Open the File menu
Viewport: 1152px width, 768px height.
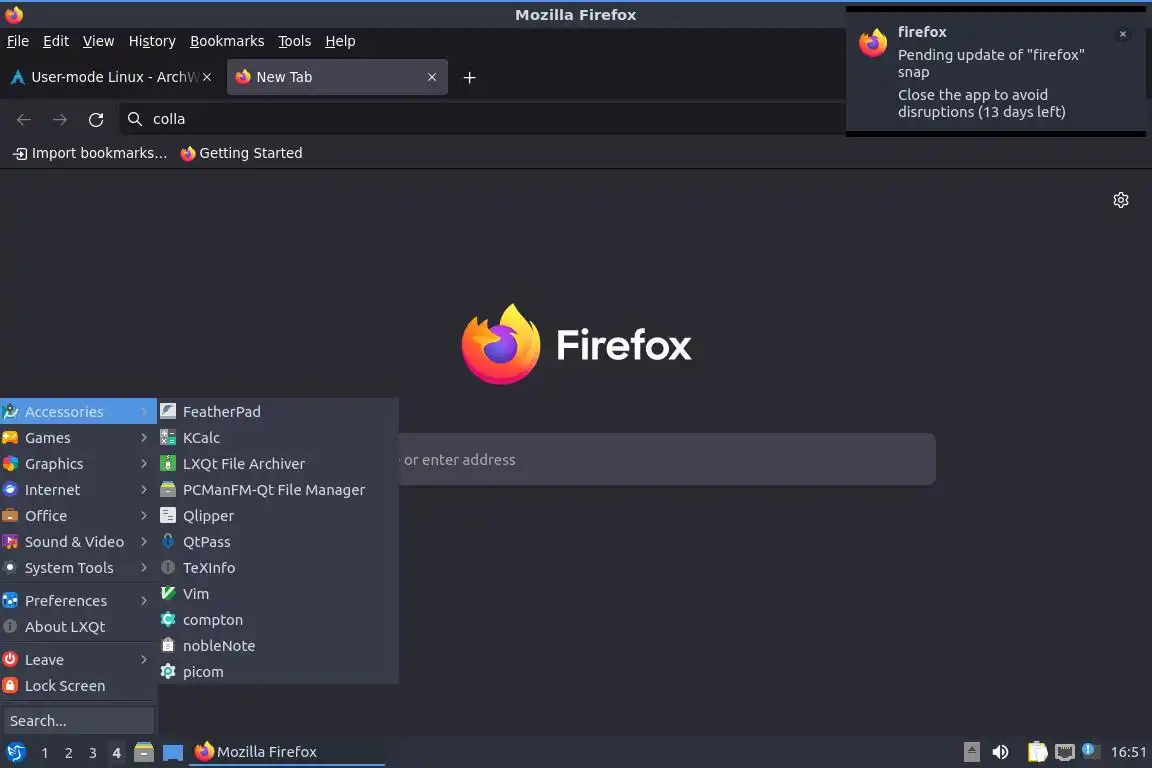point(18,41)
